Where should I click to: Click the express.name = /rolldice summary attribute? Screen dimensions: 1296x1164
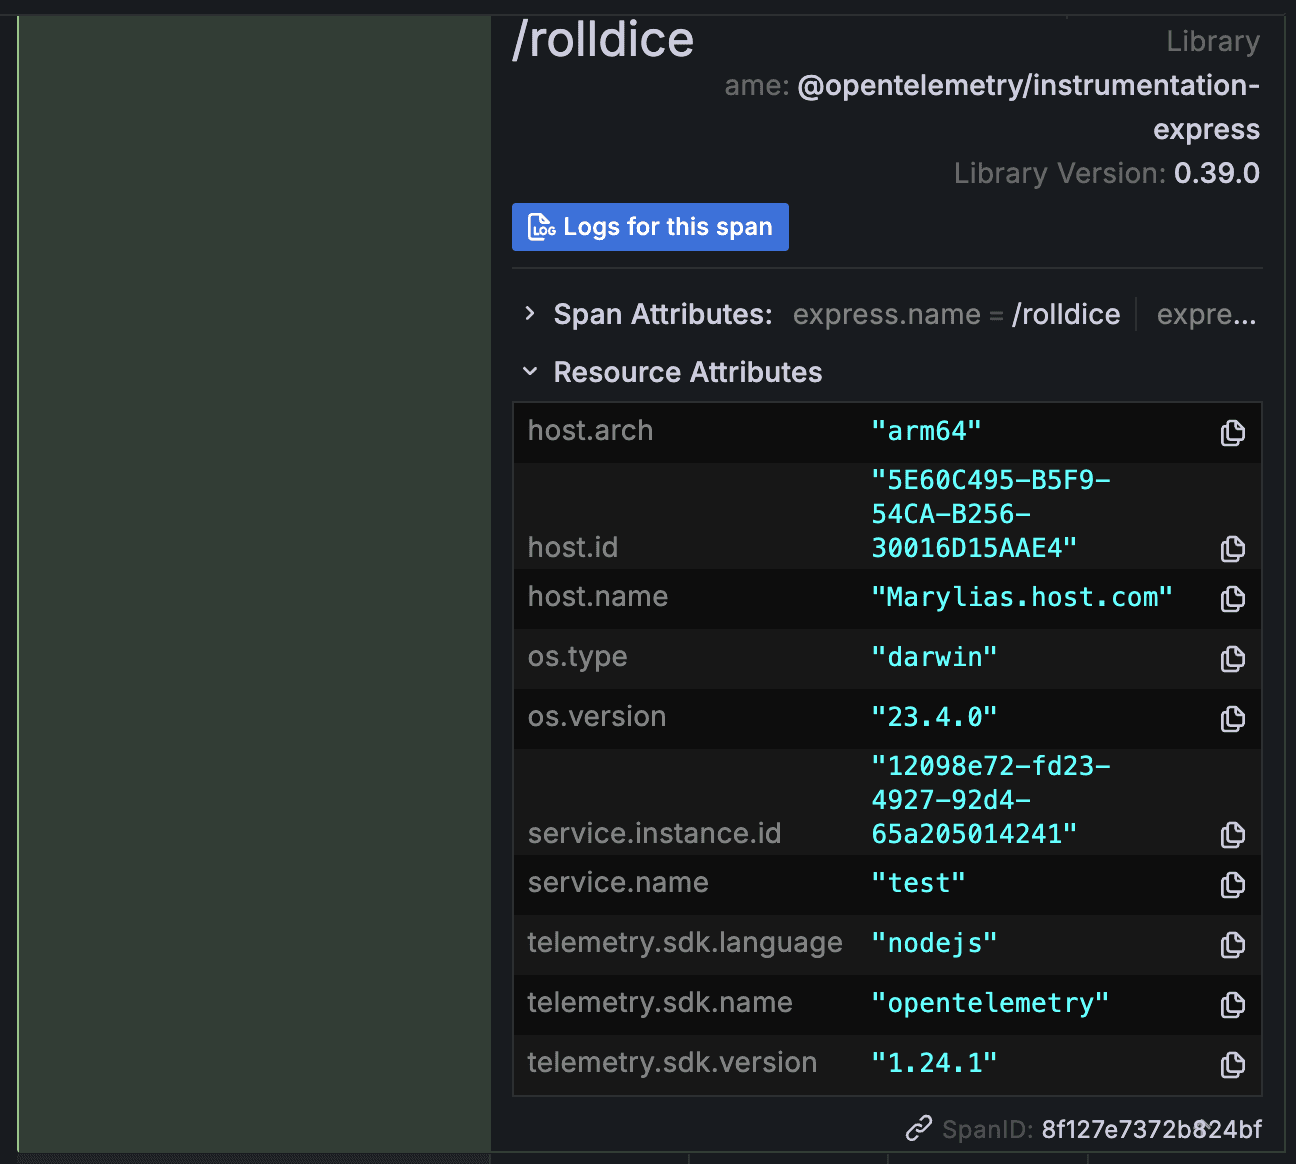click(957, 315)
